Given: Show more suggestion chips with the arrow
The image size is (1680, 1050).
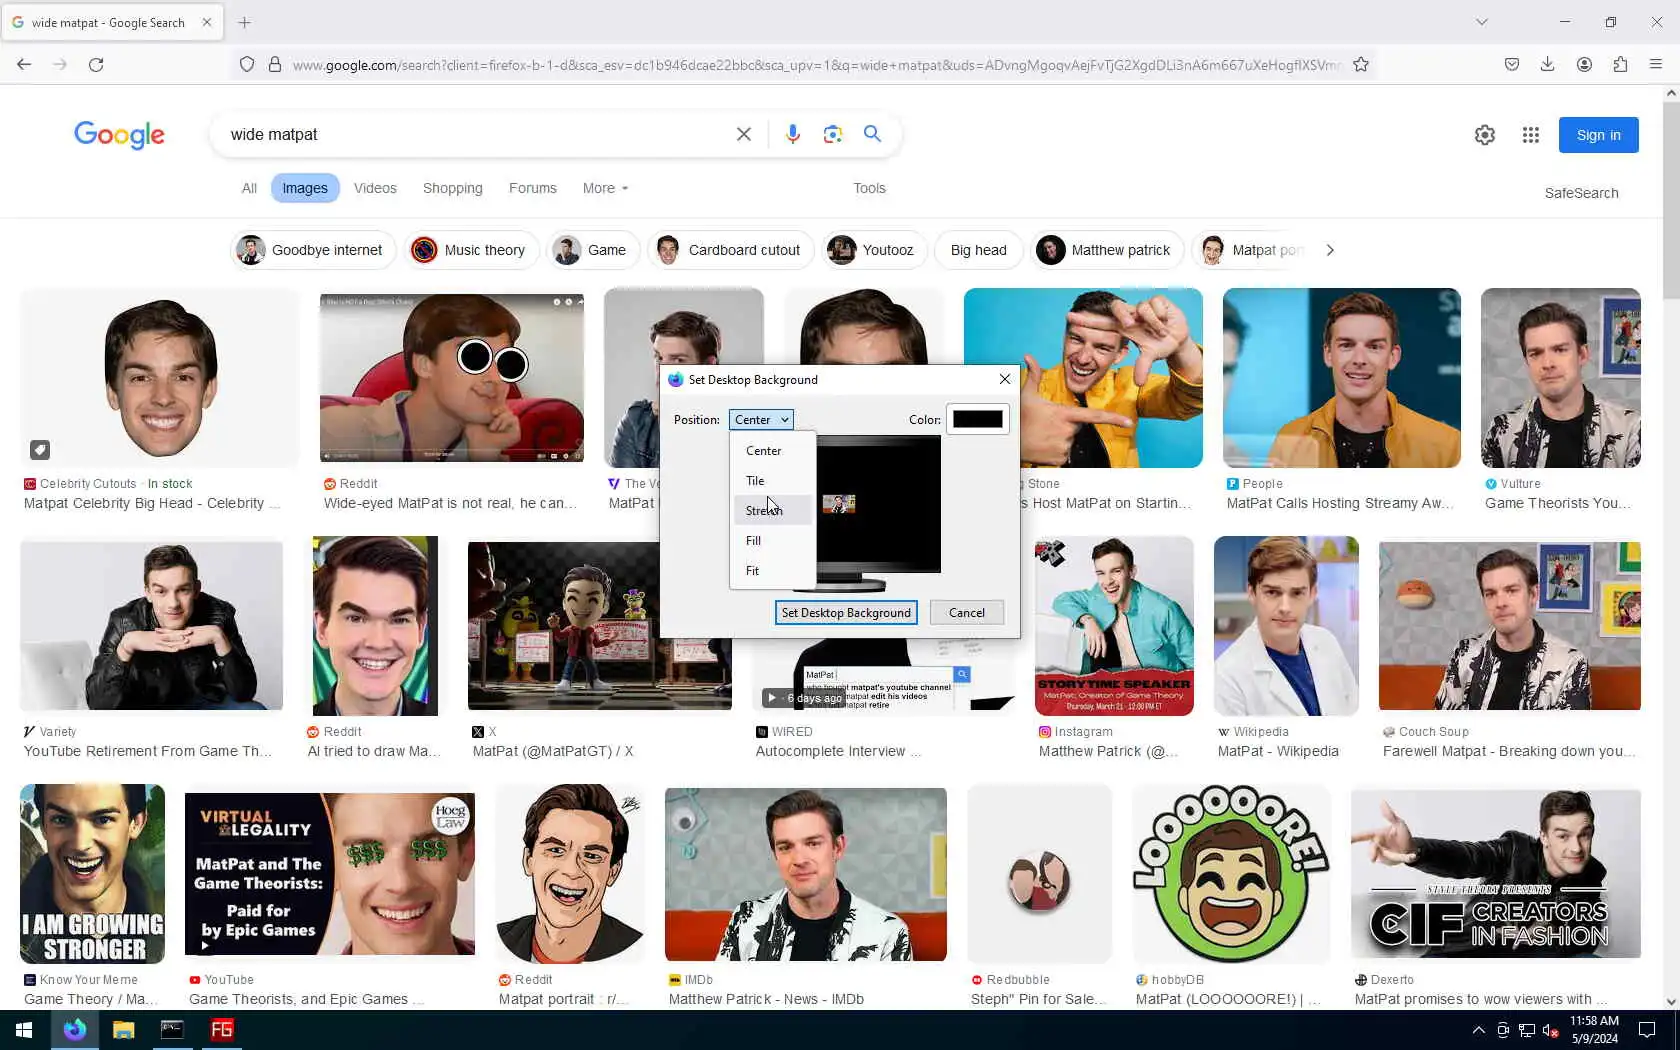Looking at the screenshot, I should pos(1330,250).
